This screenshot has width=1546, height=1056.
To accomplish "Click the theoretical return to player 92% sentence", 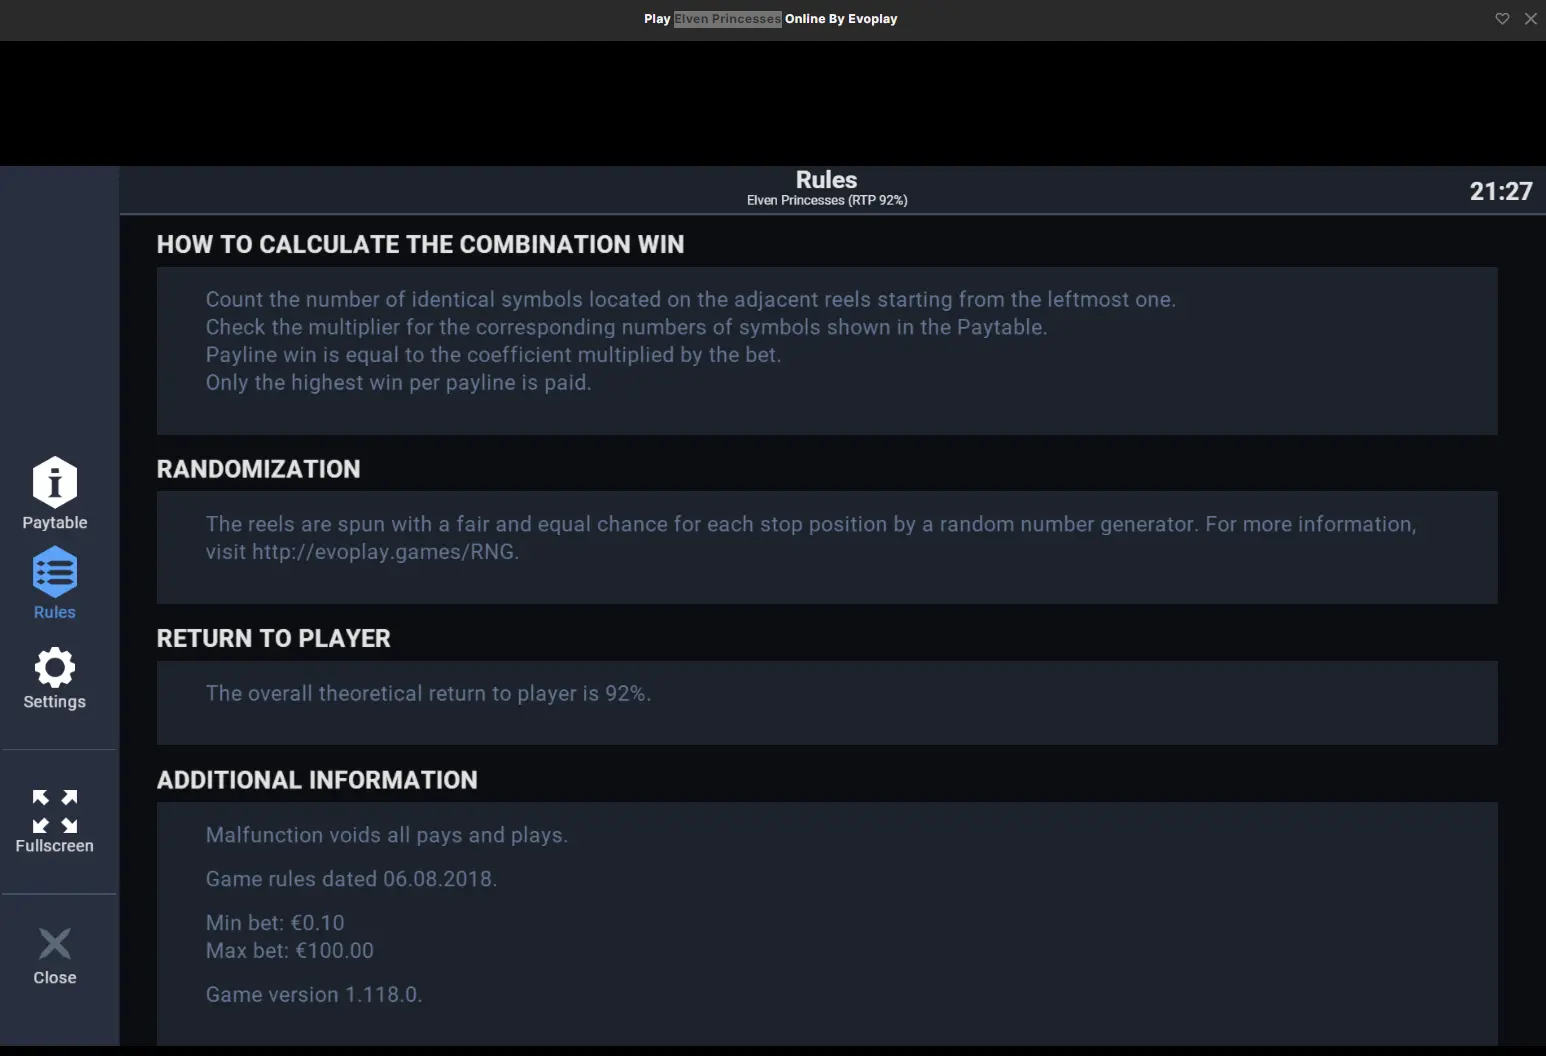I will point(428,694).
